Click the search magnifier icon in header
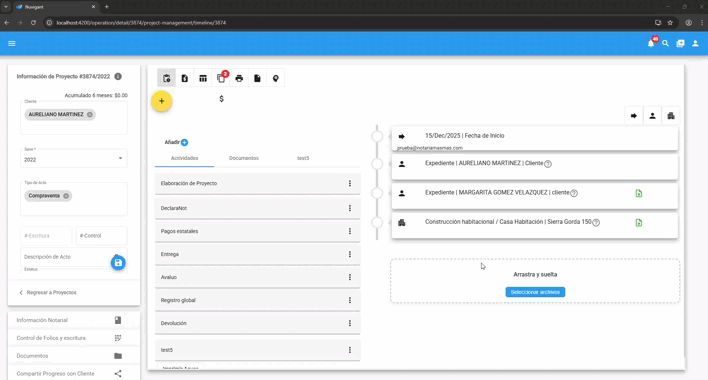 point(666,43)
